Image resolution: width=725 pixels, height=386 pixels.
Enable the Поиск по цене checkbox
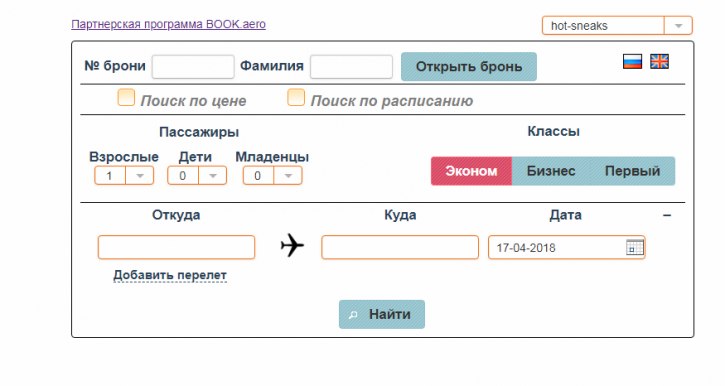pyautogui.click(x=126, y=98)
